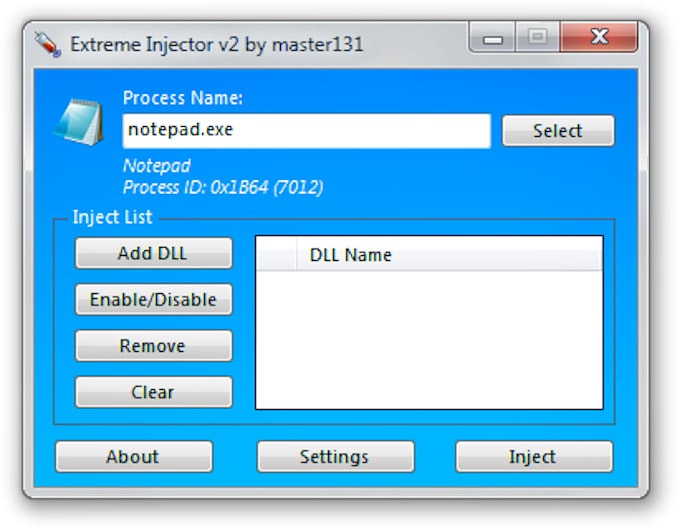Screen dimensions: 680x531
Task: Click the window title text
Action: (216, 44)
